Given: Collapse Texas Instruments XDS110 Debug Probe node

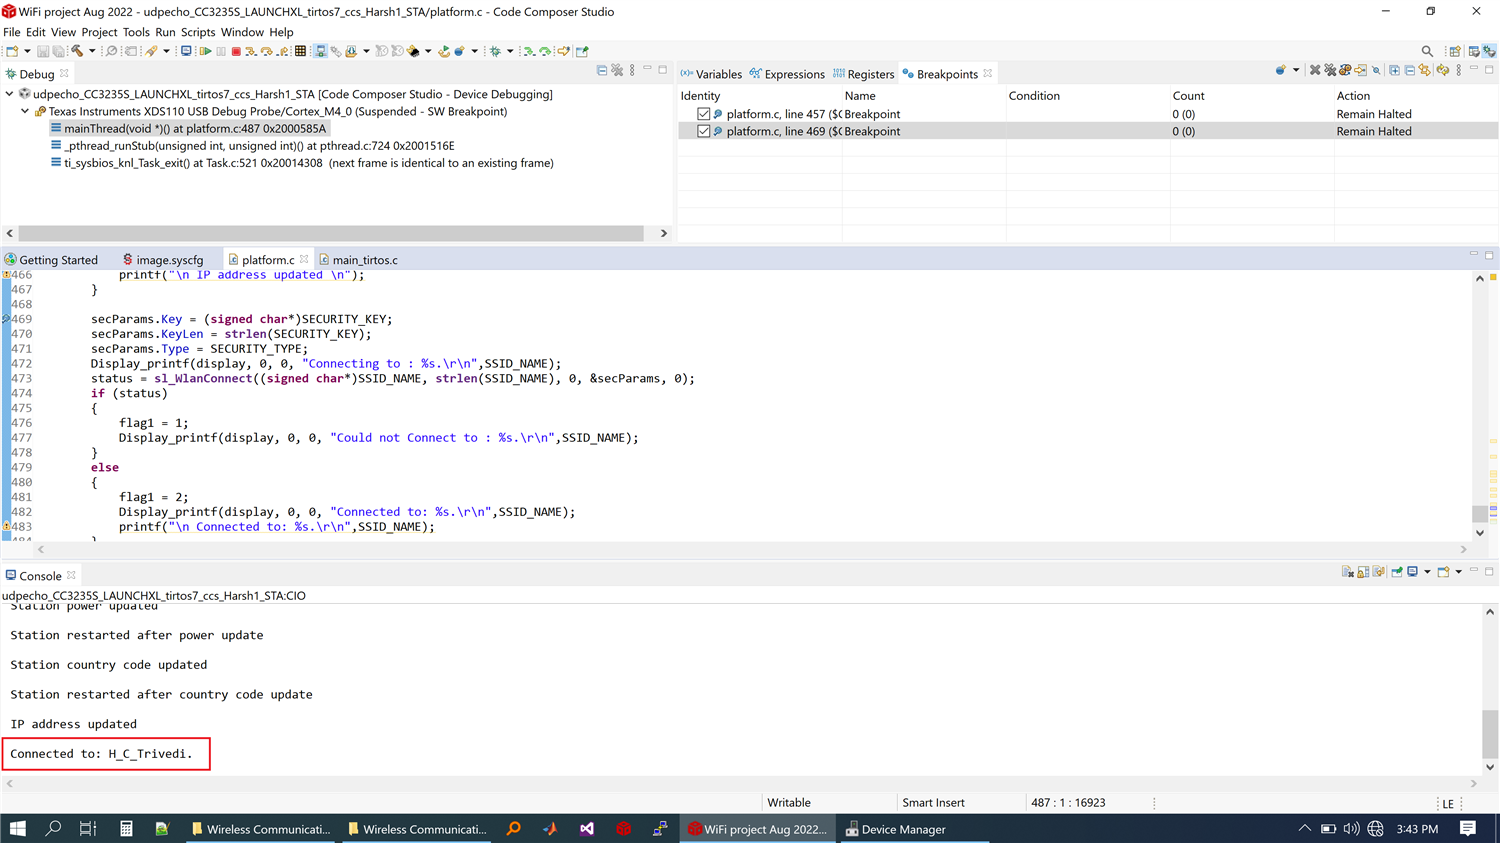Looking at the screenshot, I should pos(26,111).
